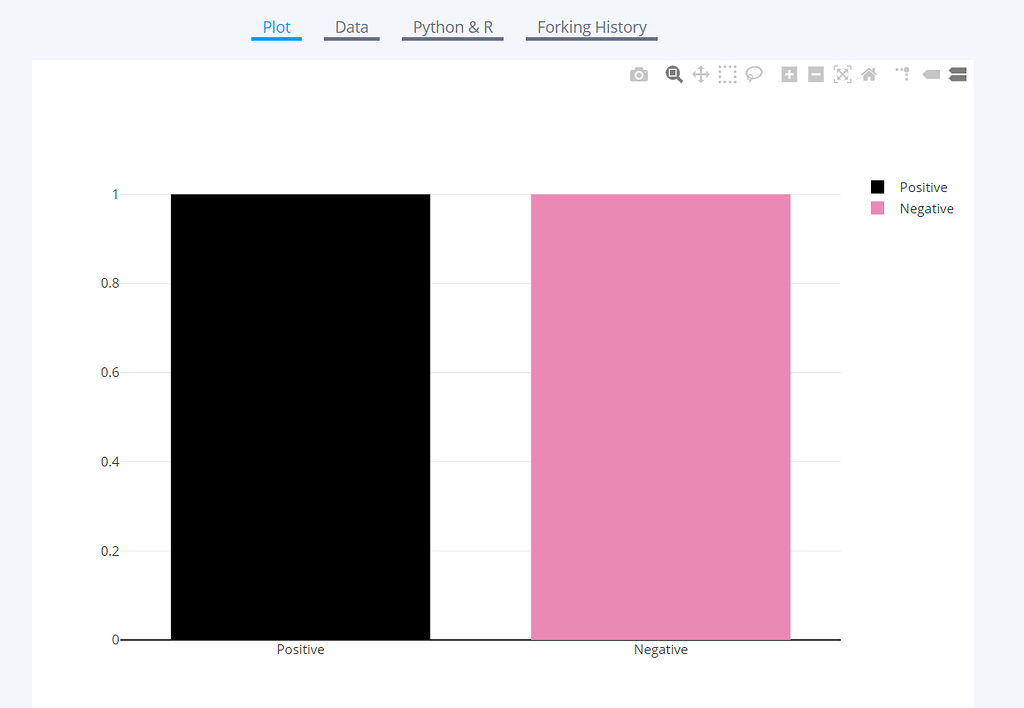
Task: Download the plot as a PNG image
Action: [638, 74]
